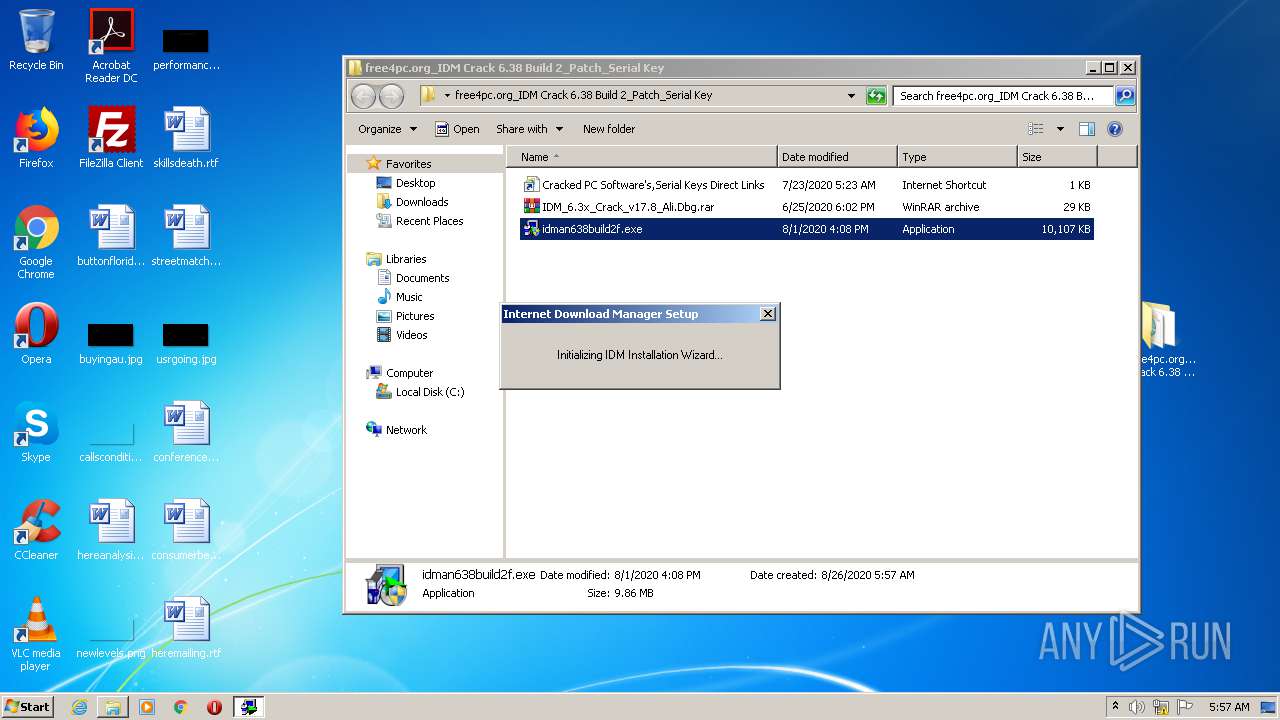Select buyingau.jpg on the desktop
The width and height of the screenshot is (1280, 720).
coord(111,343)
